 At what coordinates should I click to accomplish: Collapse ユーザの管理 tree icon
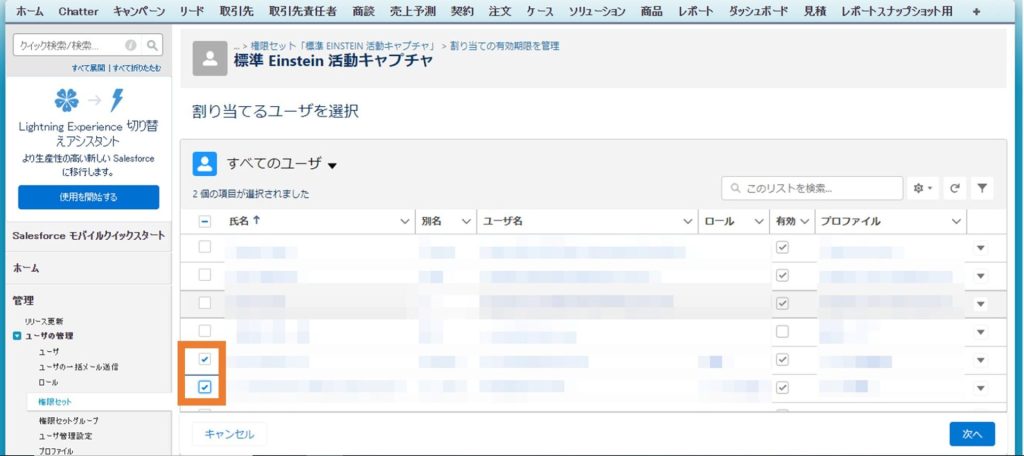pos(17,336)
